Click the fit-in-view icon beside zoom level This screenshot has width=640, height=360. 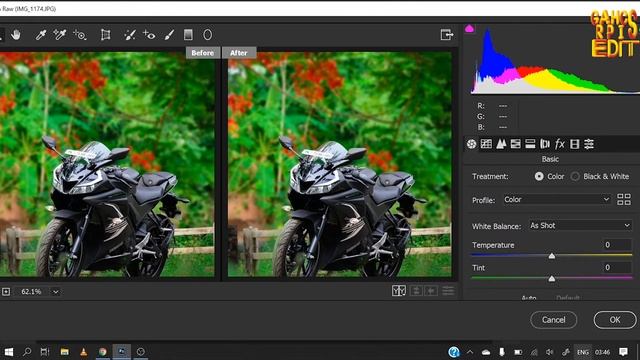point(6,291)
